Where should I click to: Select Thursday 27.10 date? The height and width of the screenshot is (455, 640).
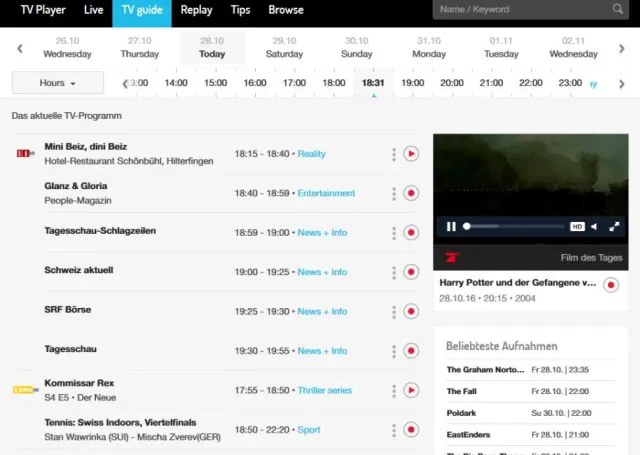click(140, 47)
